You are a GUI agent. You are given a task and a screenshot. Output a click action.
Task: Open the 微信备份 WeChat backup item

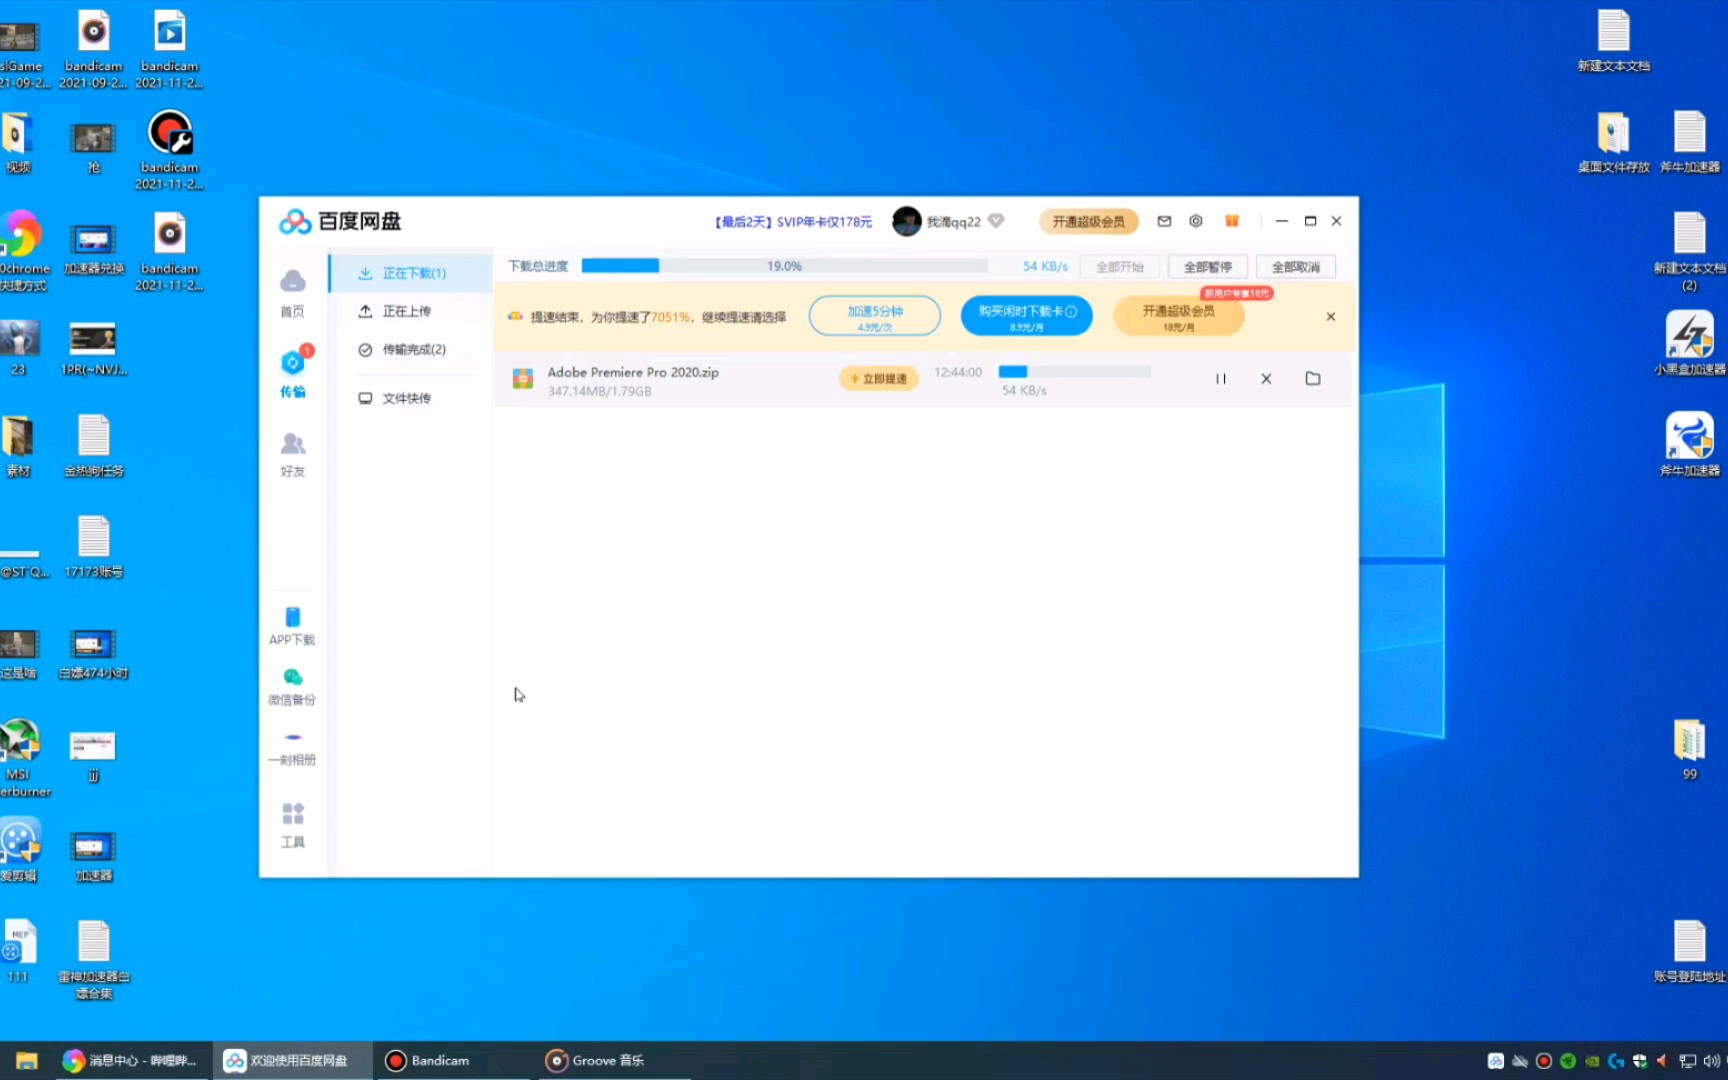click(x=292, y=686)
